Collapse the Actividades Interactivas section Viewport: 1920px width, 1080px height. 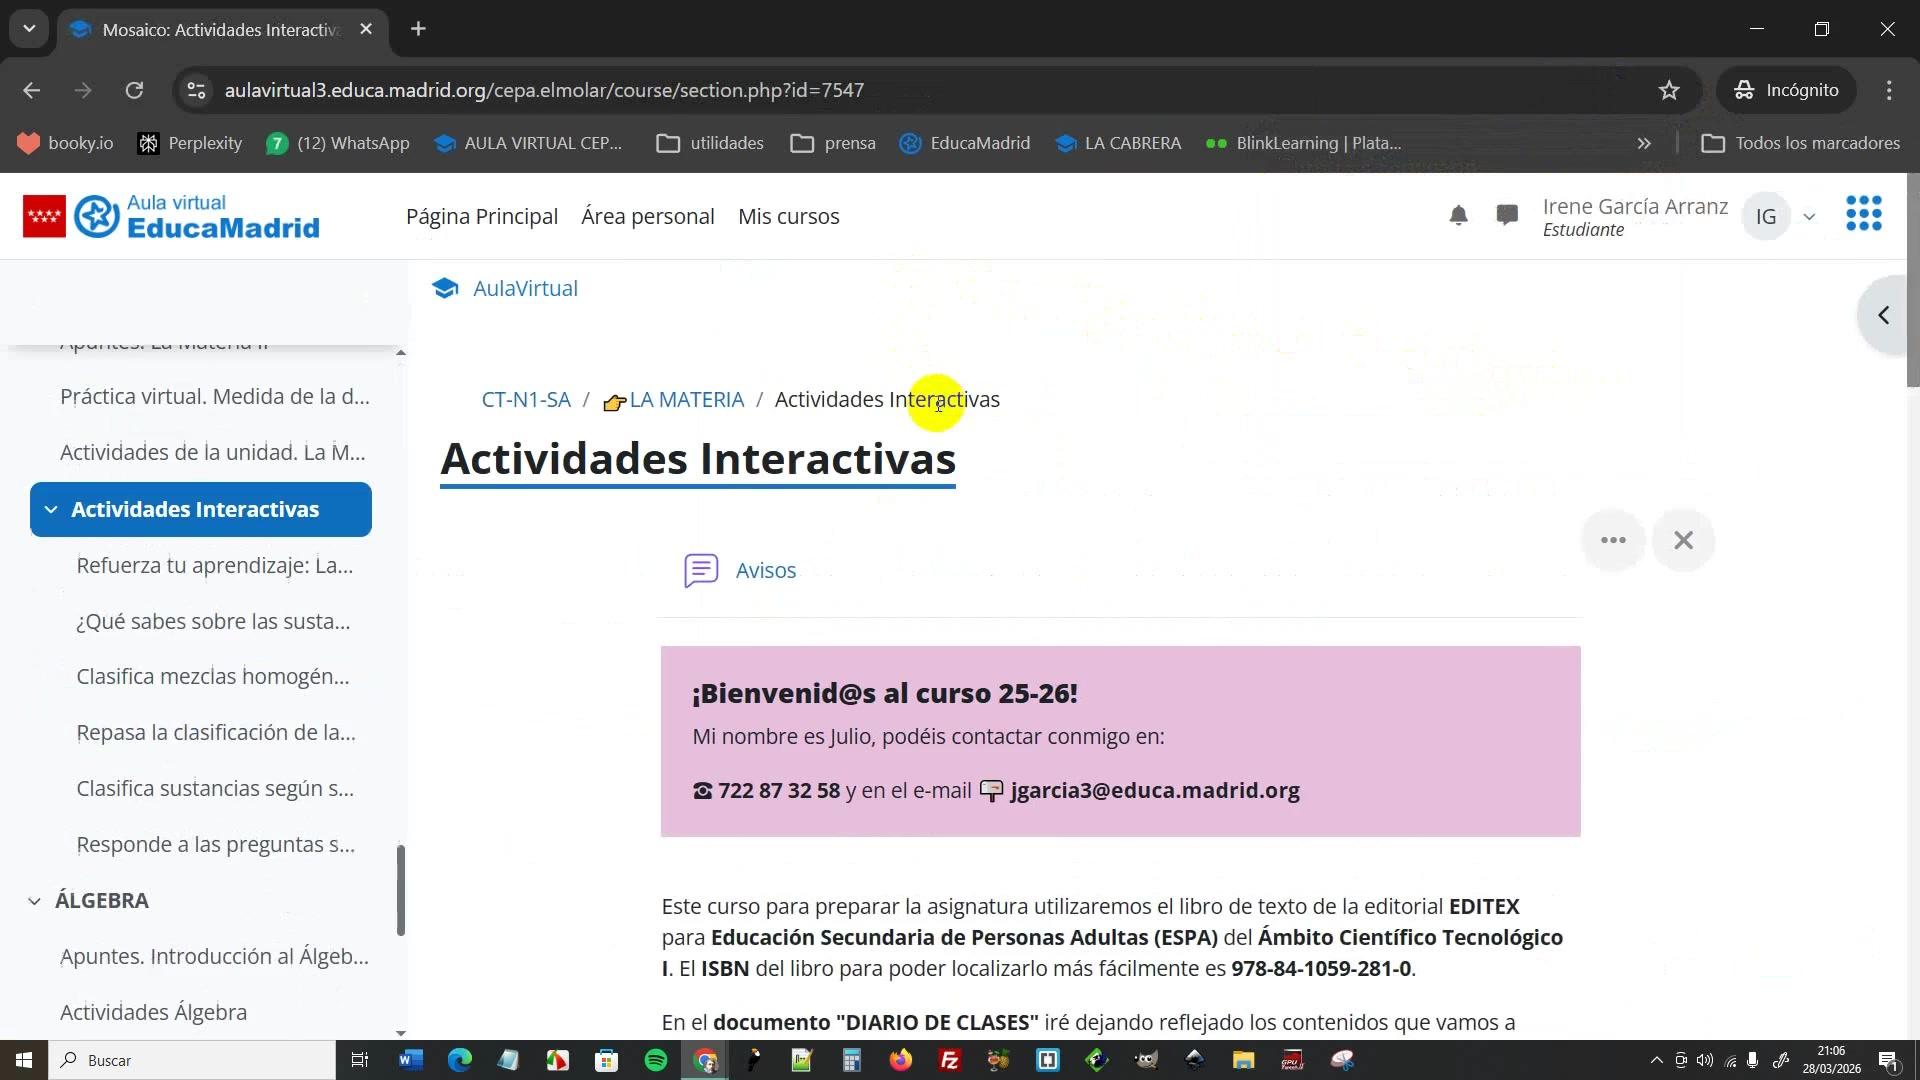(x=51, y=510)
